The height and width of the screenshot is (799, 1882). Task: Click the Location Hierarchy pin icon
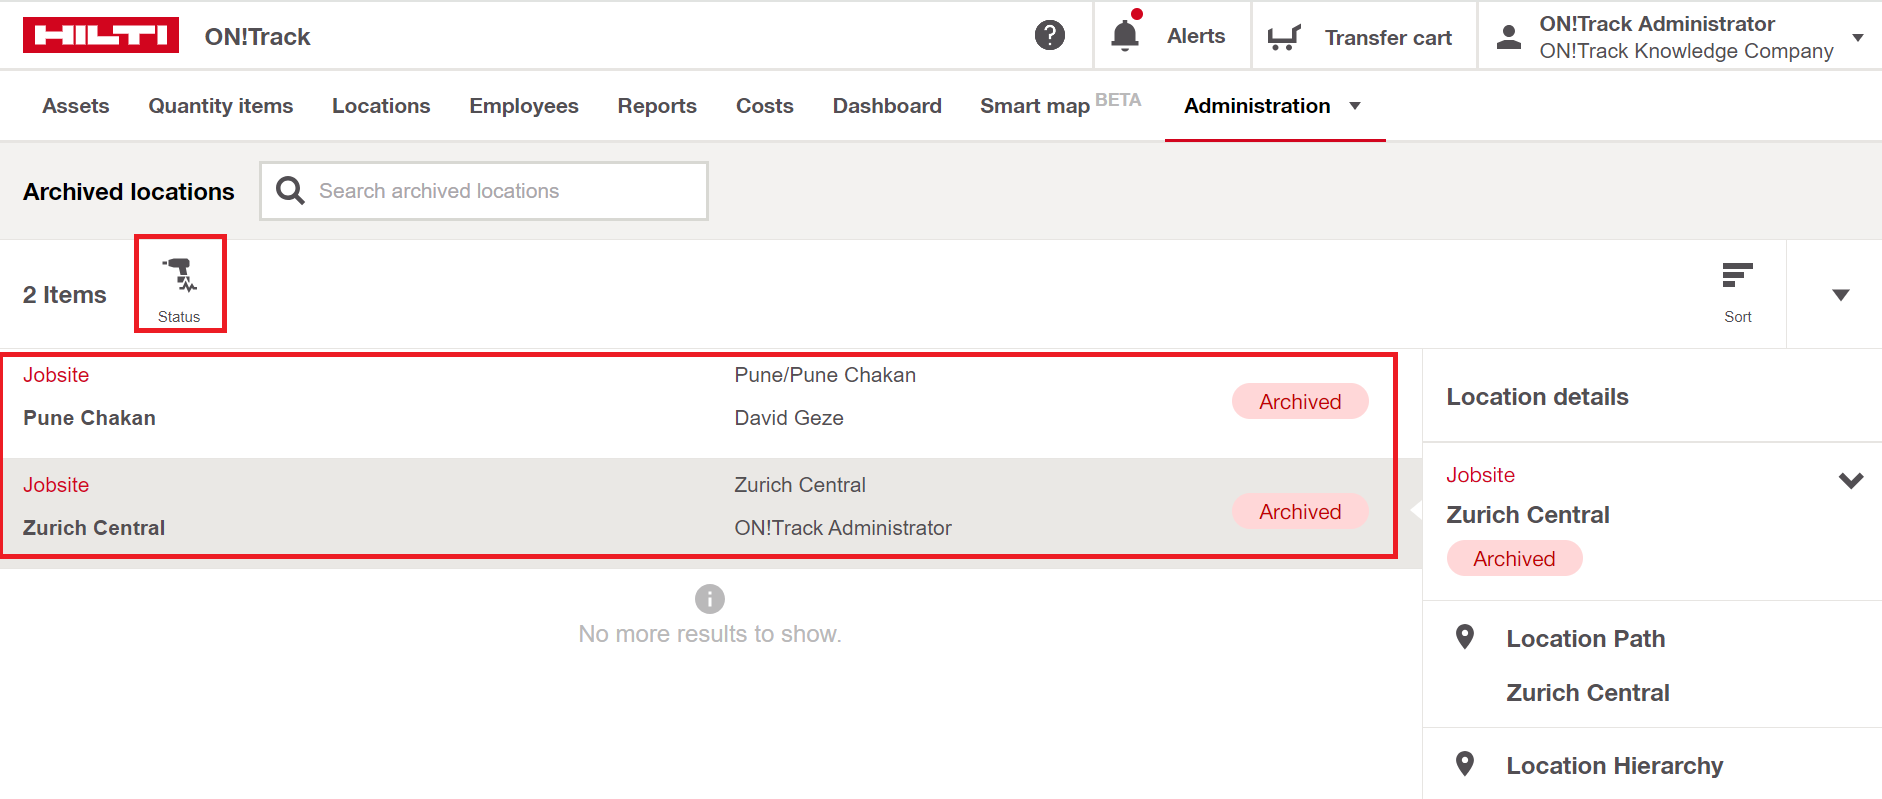point(1465,764)
